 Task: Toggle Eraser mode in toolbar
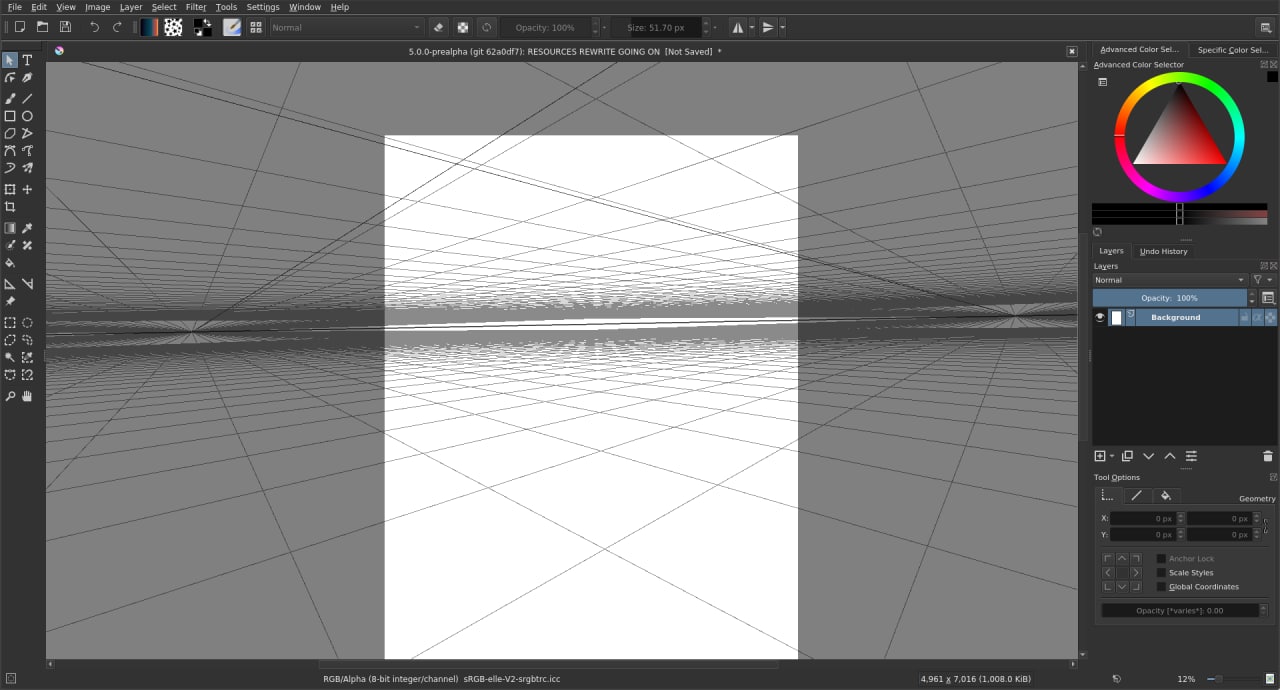[439, 27]
